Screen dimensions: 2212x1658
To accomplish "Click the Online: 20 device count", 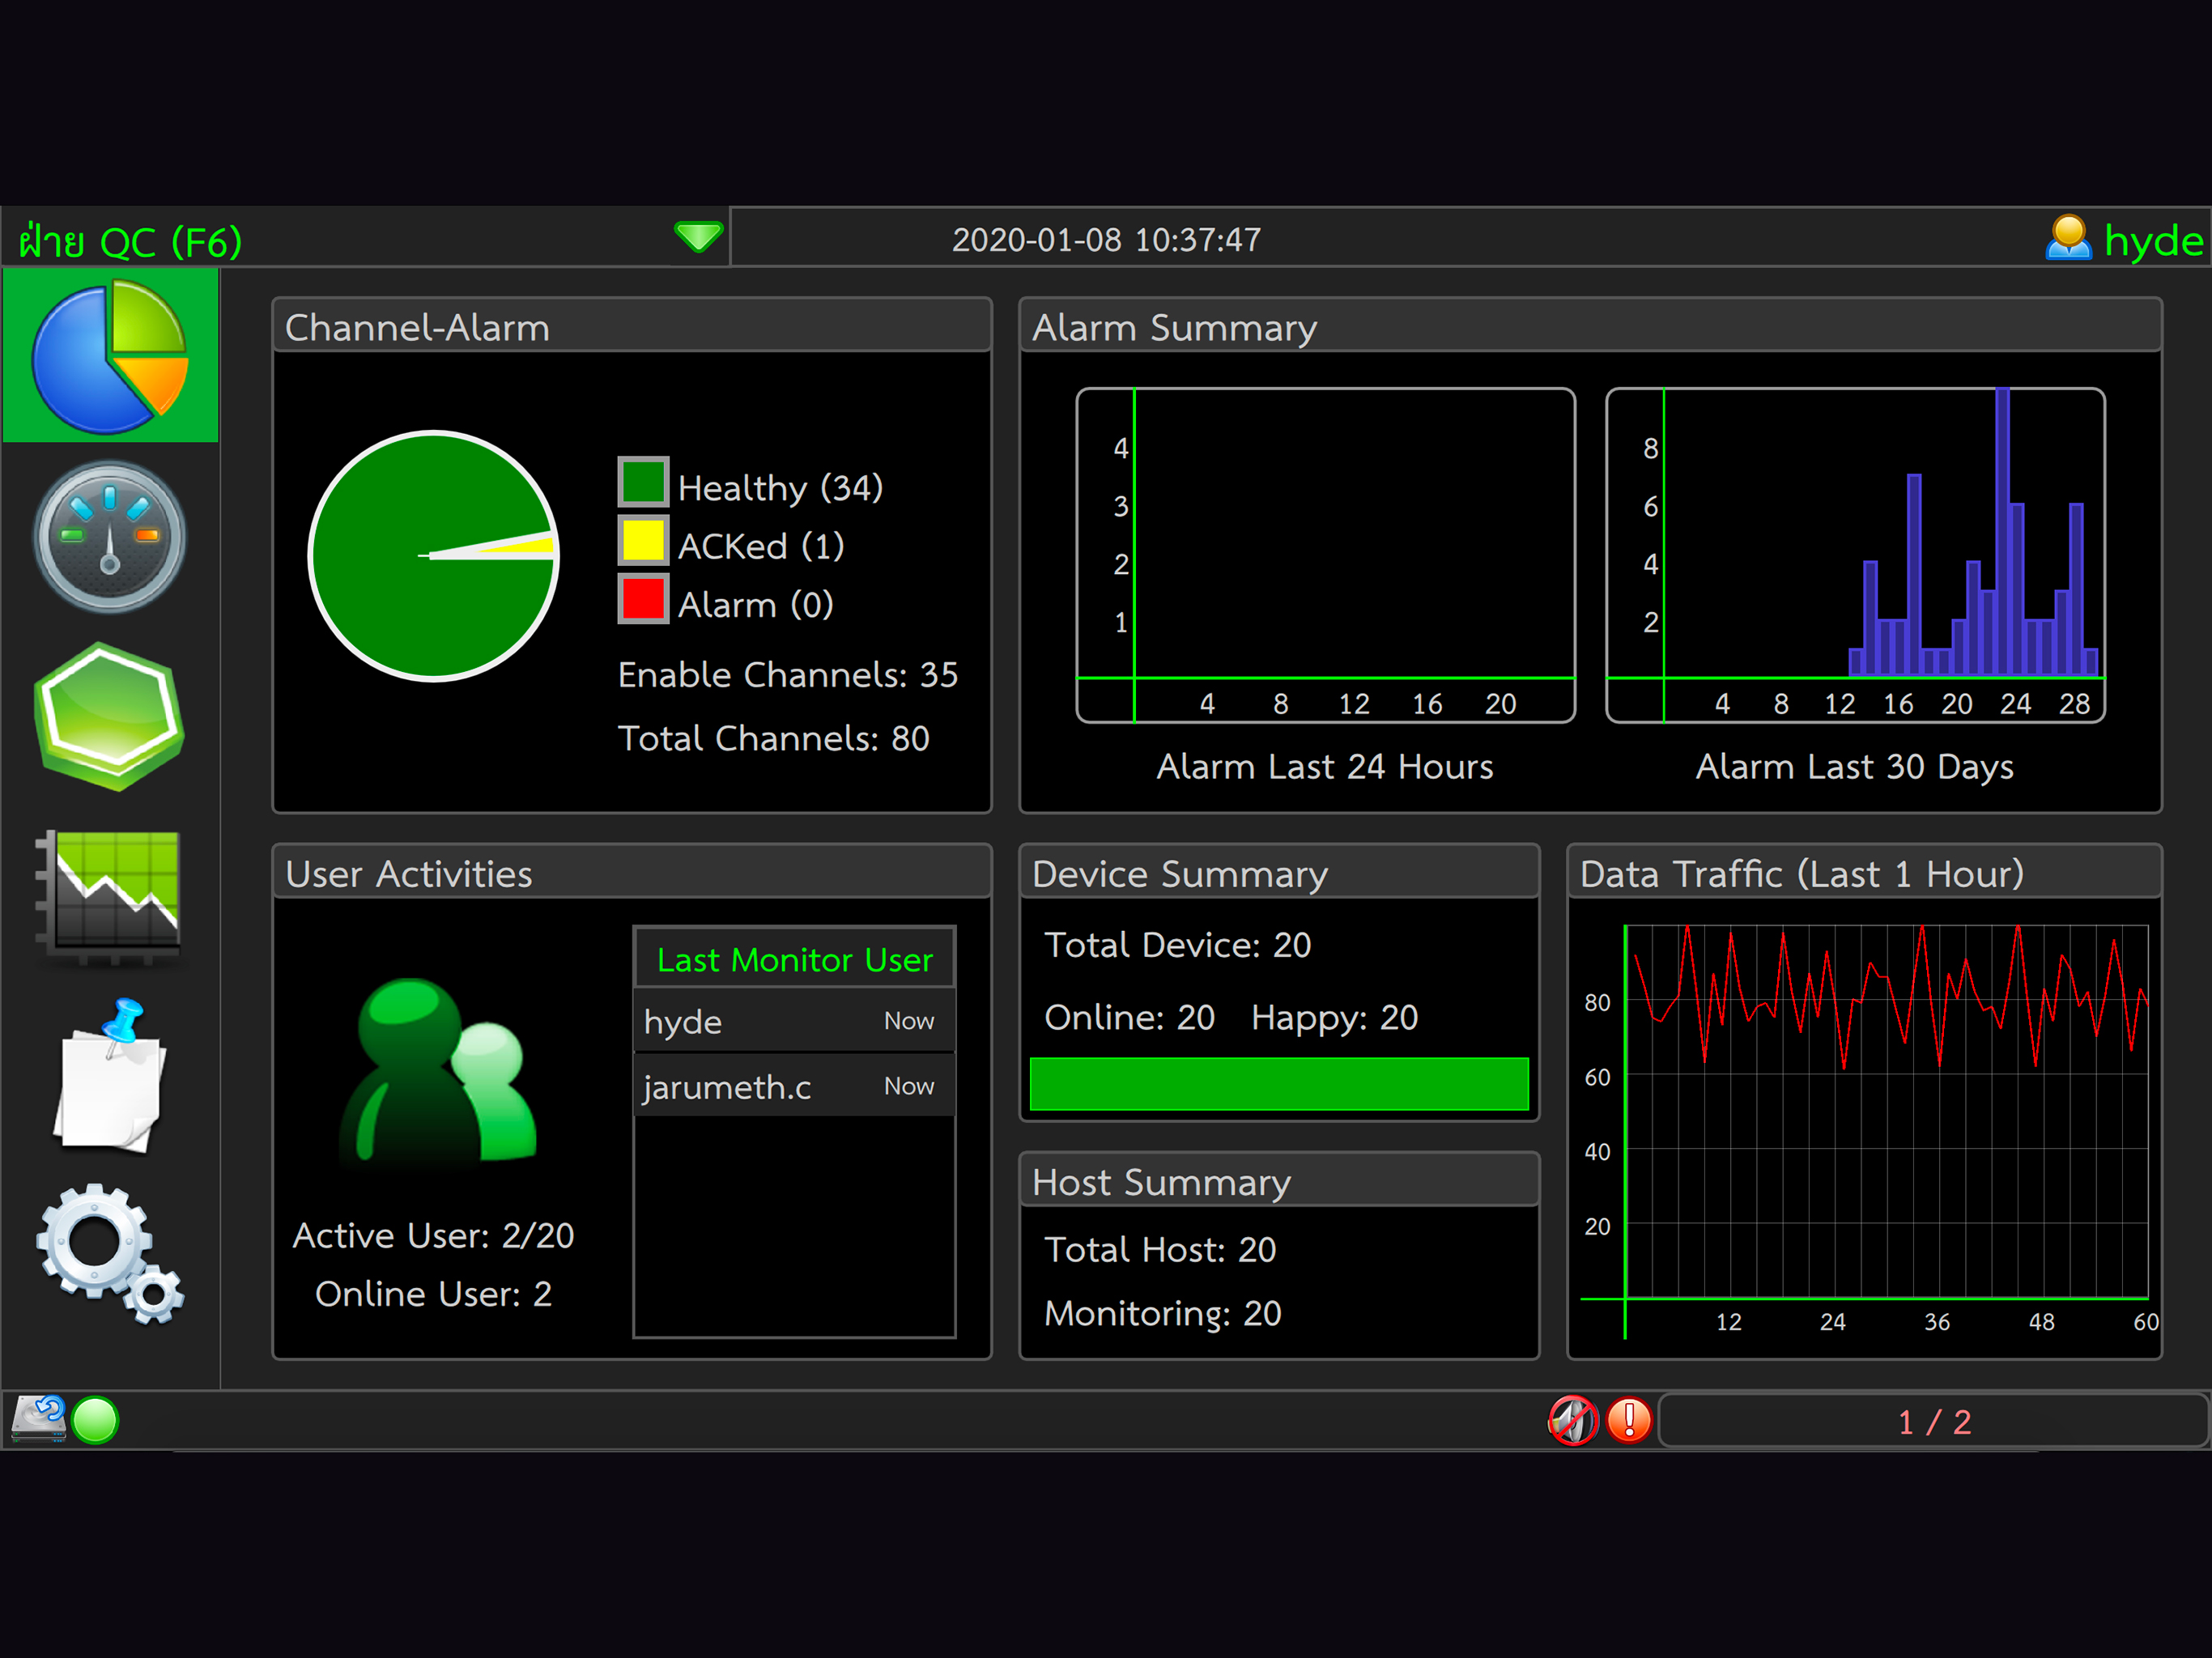I will pyautogui.click(x=1129, y=1017).
